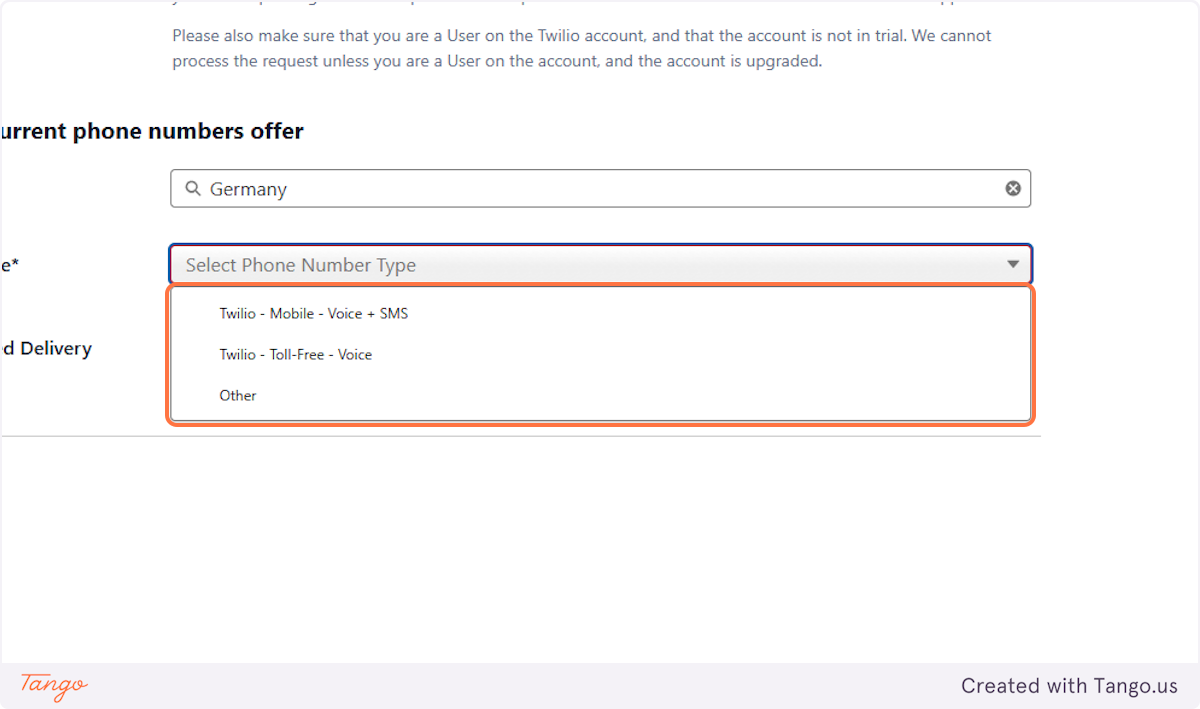Click the Guaranteed Delivery label
Image resolution: width=1200 pixels, height=709 pixels.
[x=45, y=348]
